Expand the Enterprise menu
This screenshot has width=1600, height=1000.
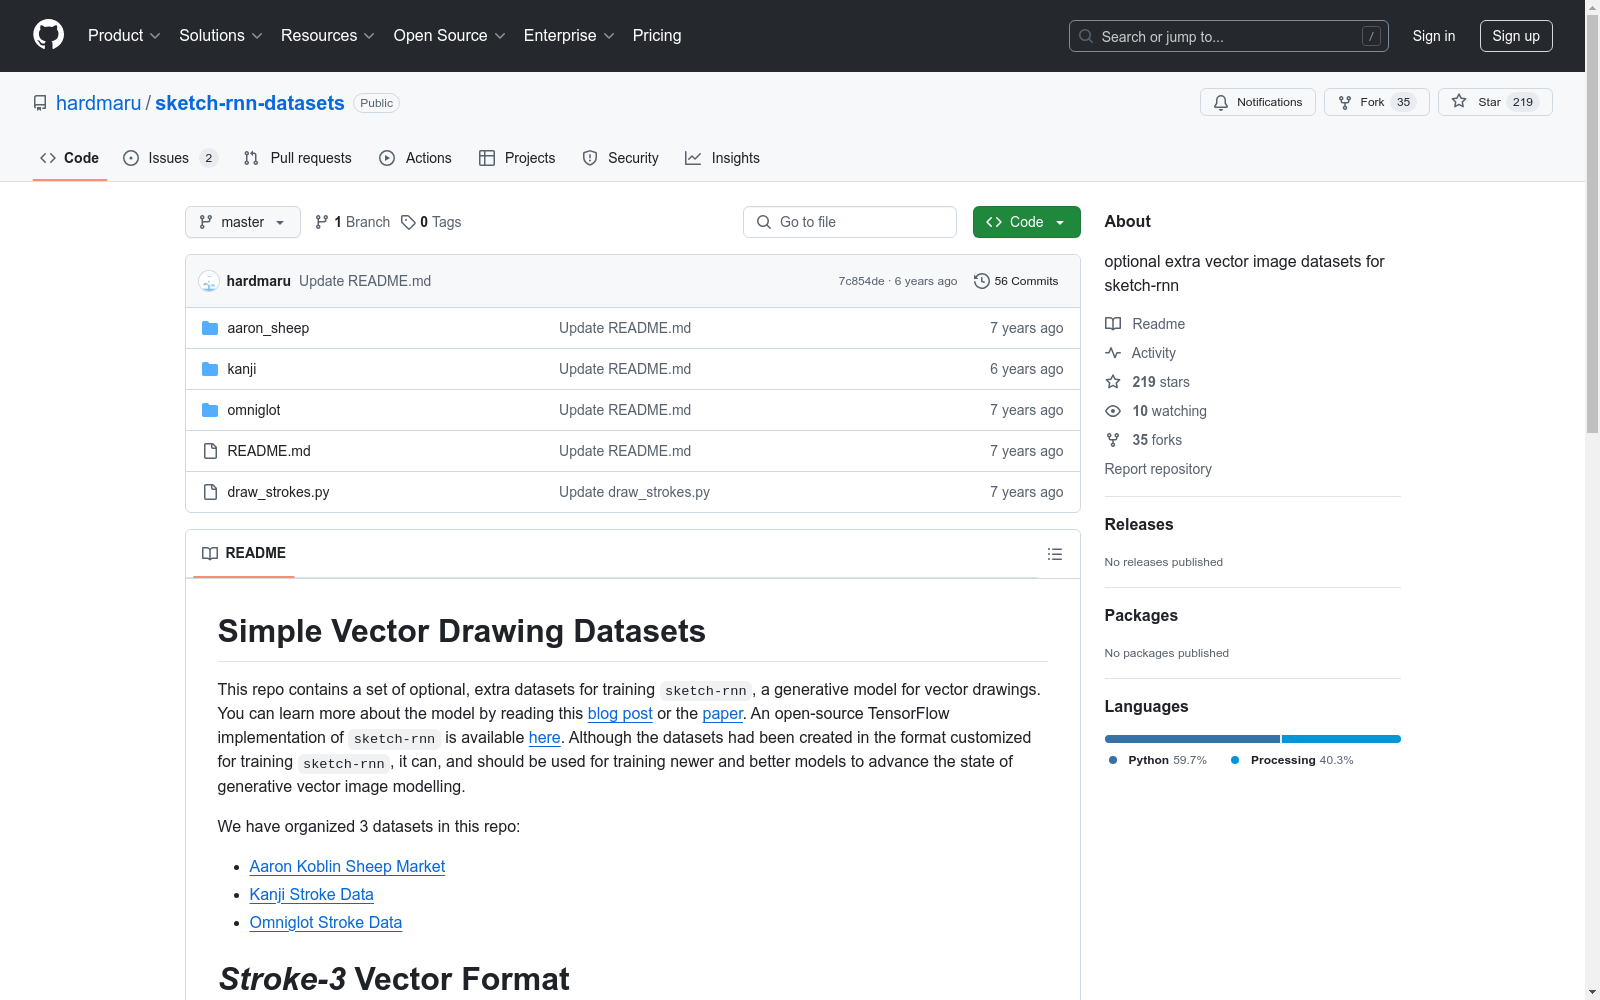coord(569,35)
